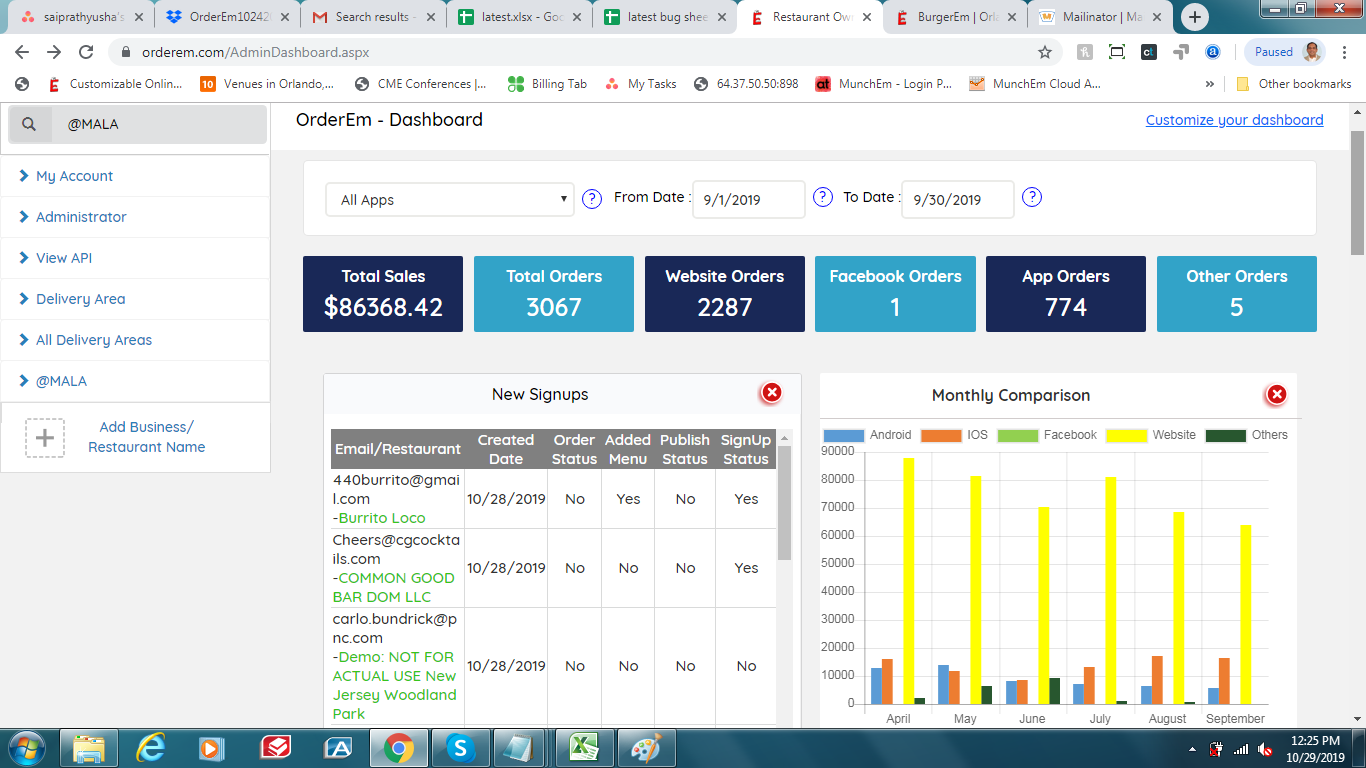Click the search magnifier icon in sidebar
This screenshot has height=768, width=1366.
click(x=29, y=124)
